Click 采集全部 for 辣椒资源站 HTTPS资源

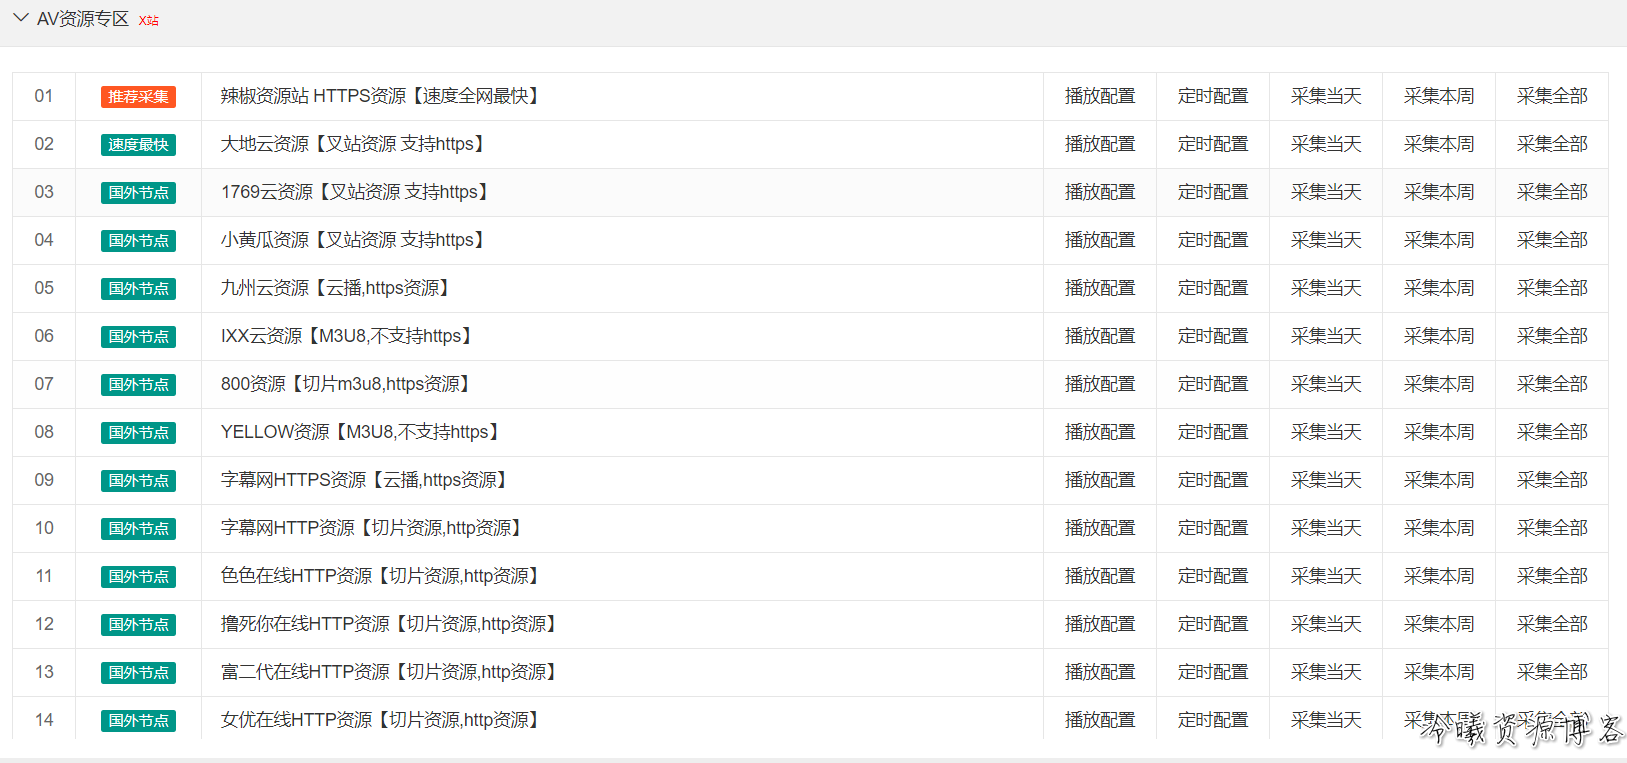click(x=1552, y=96)
